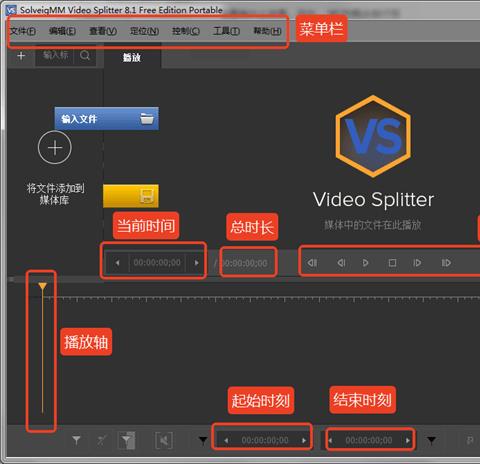
Task: Click the orange playhead marker on timeline
Action: (42, 286)
